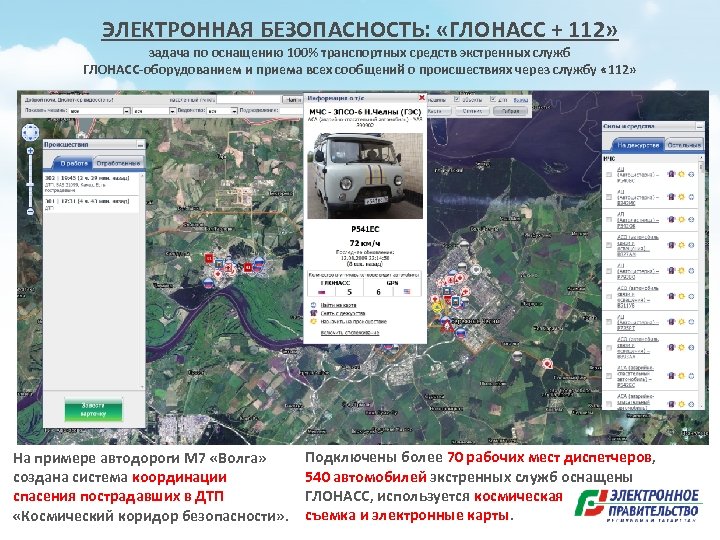The width and height of the screenshot is (720, 540).
Task: Check the seventh vehicle checkbox under МЧС
Action: (609, 322)
